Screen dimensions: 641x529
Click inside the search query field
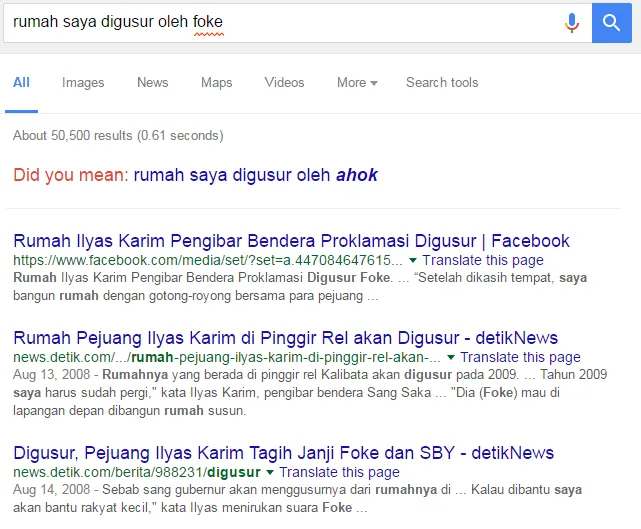[298, 22]
